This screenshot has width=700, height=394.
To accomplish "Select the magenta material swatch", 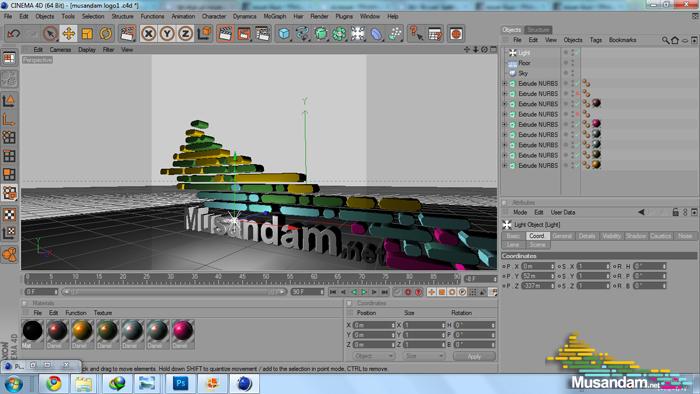I will [x=183, y=331].
